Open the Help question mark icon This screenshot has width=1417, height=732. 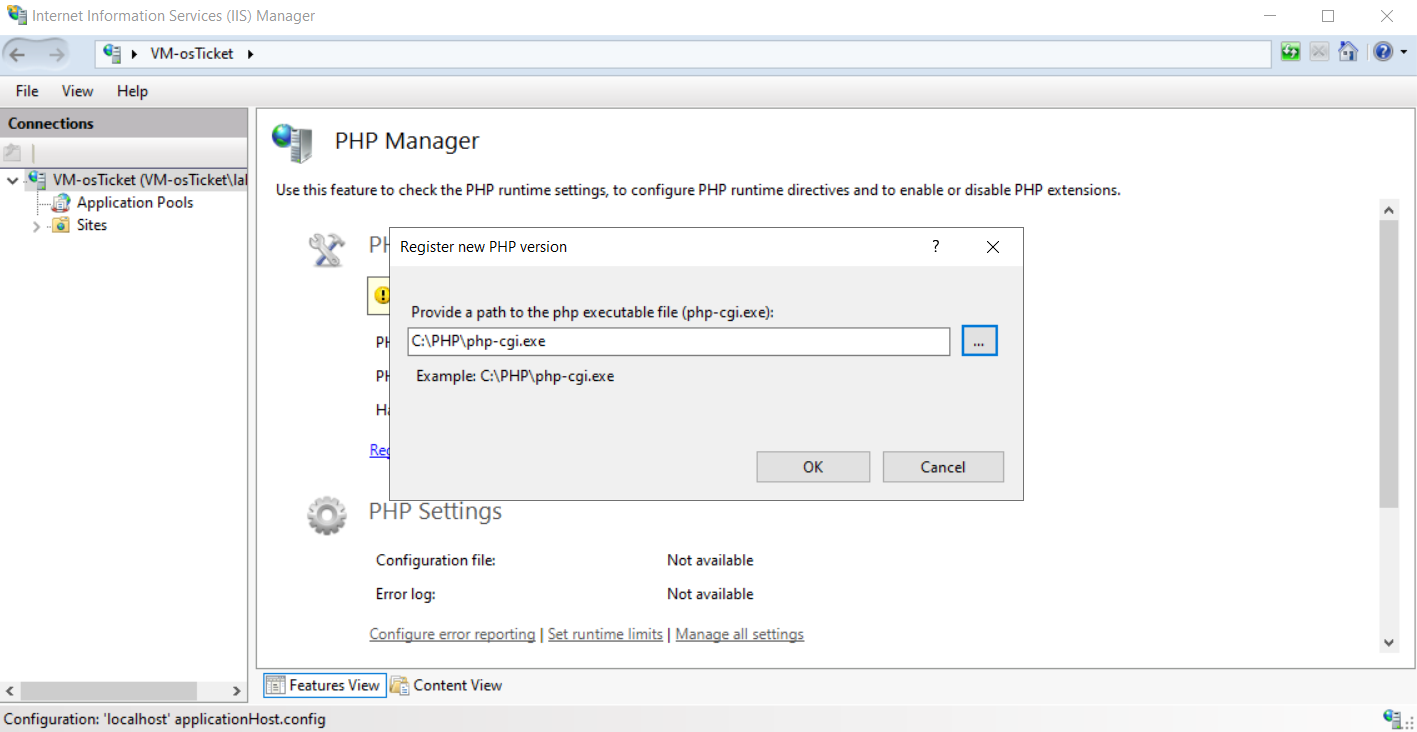click(1383, 52)
